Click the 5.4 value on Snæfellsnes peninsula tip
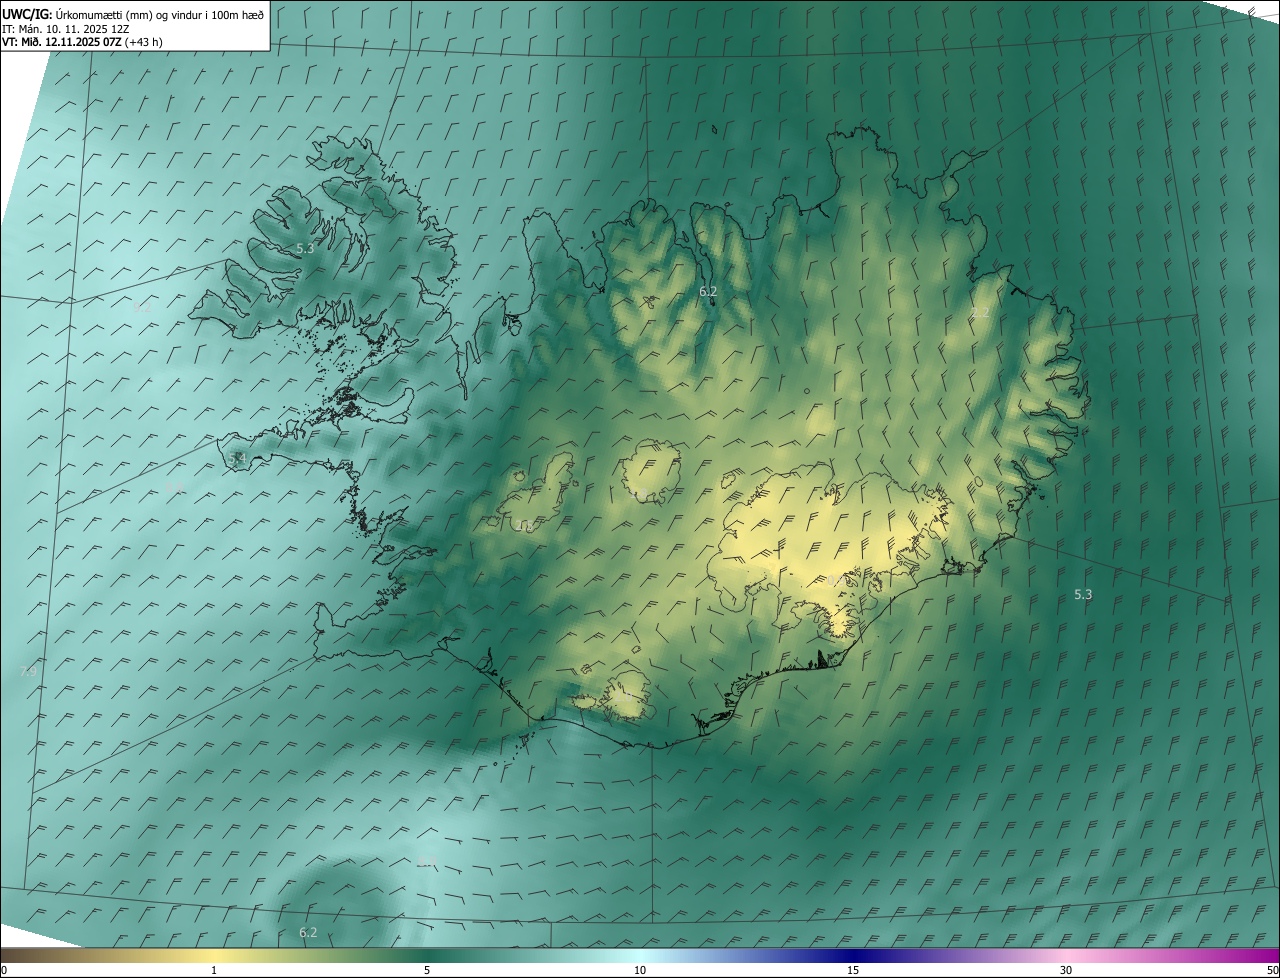The width and height of the screenshot is (1280, 978). 237,458
